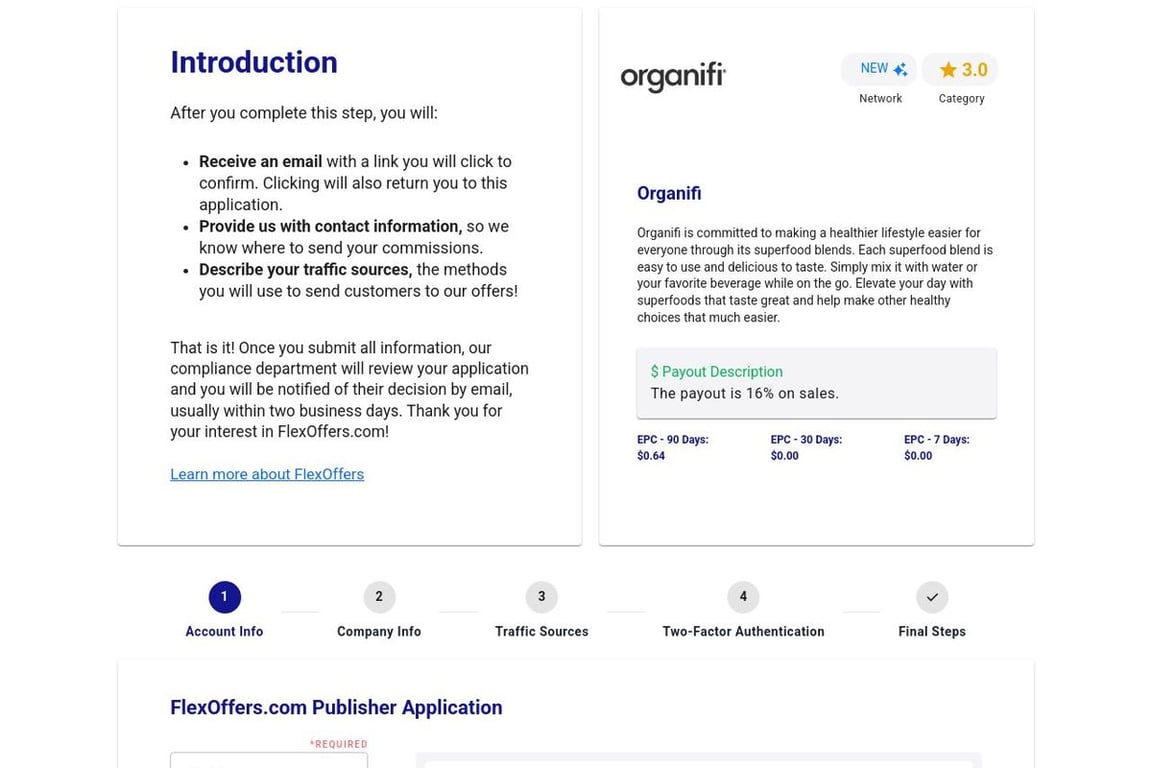Click the EPC - 30 Days value
This screenshot has width=1152, height=768.
tap(785, 456)
